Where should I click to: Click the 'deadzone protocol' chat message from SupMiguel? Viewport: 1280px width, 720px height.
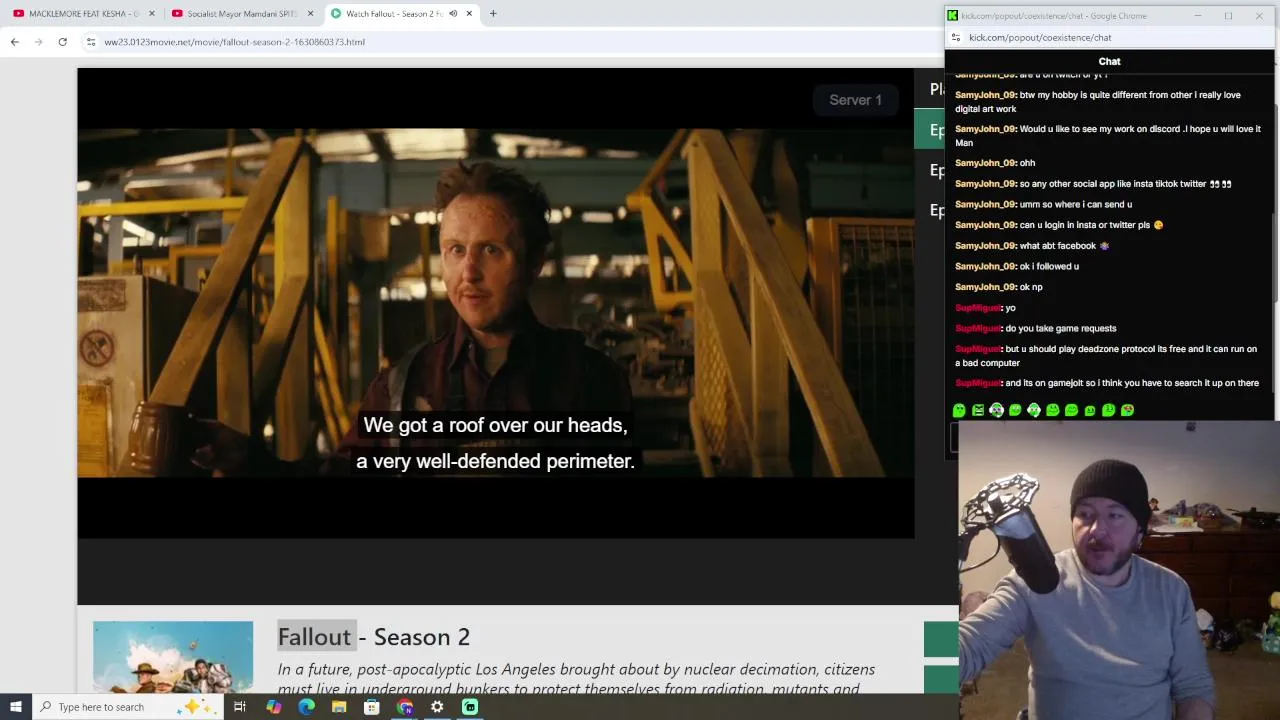tap(1106, 356)
